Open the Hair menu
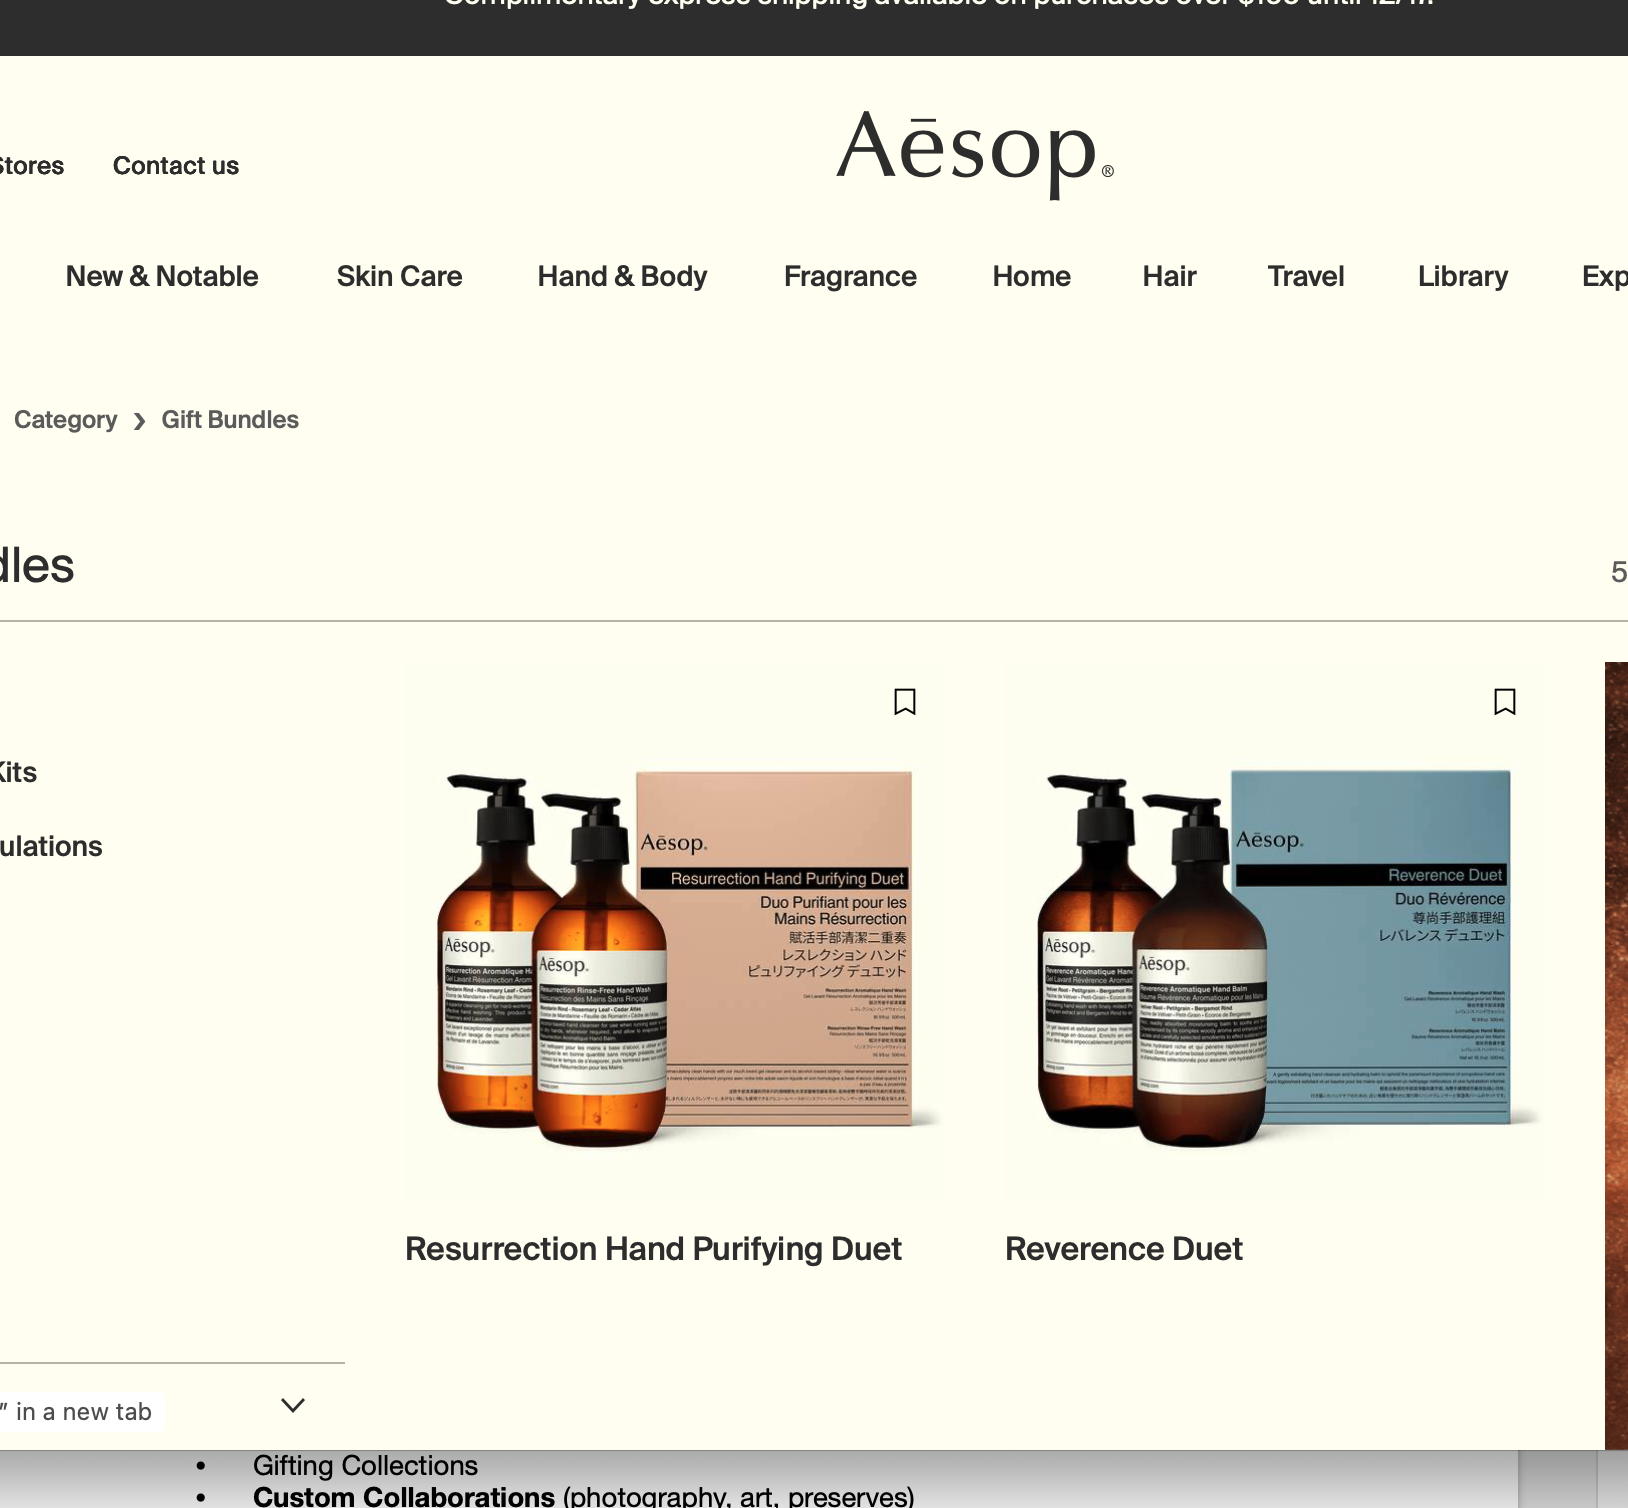 point(1169,277)
